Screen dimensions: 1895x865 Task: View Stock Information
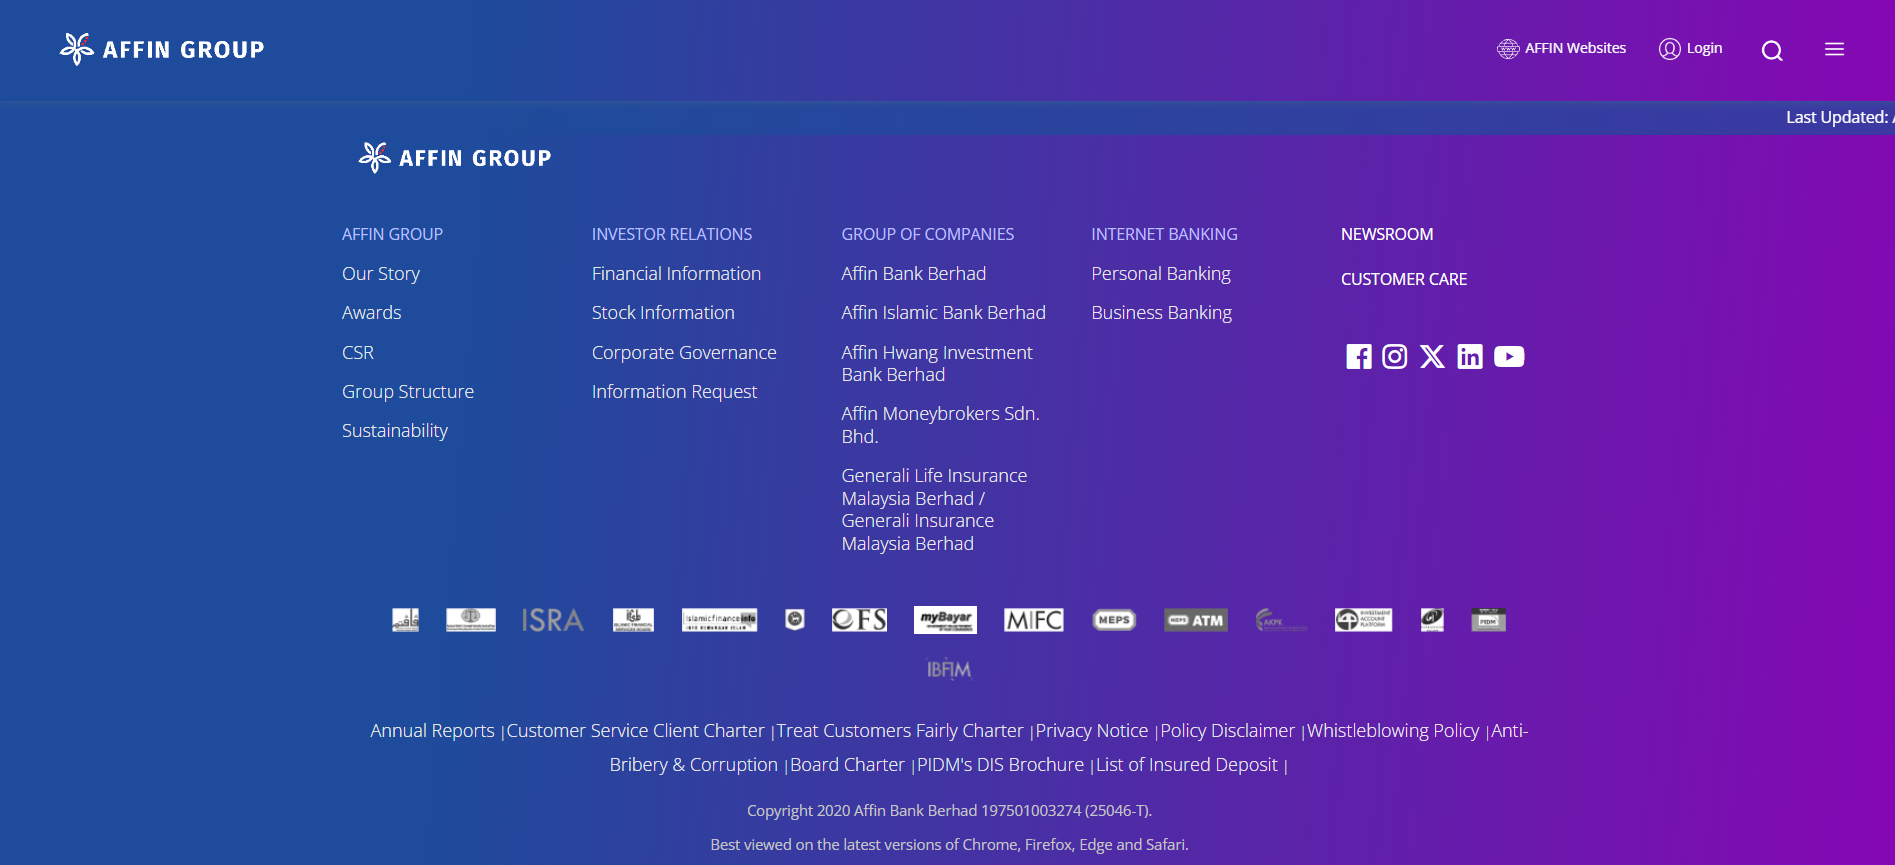663,313
